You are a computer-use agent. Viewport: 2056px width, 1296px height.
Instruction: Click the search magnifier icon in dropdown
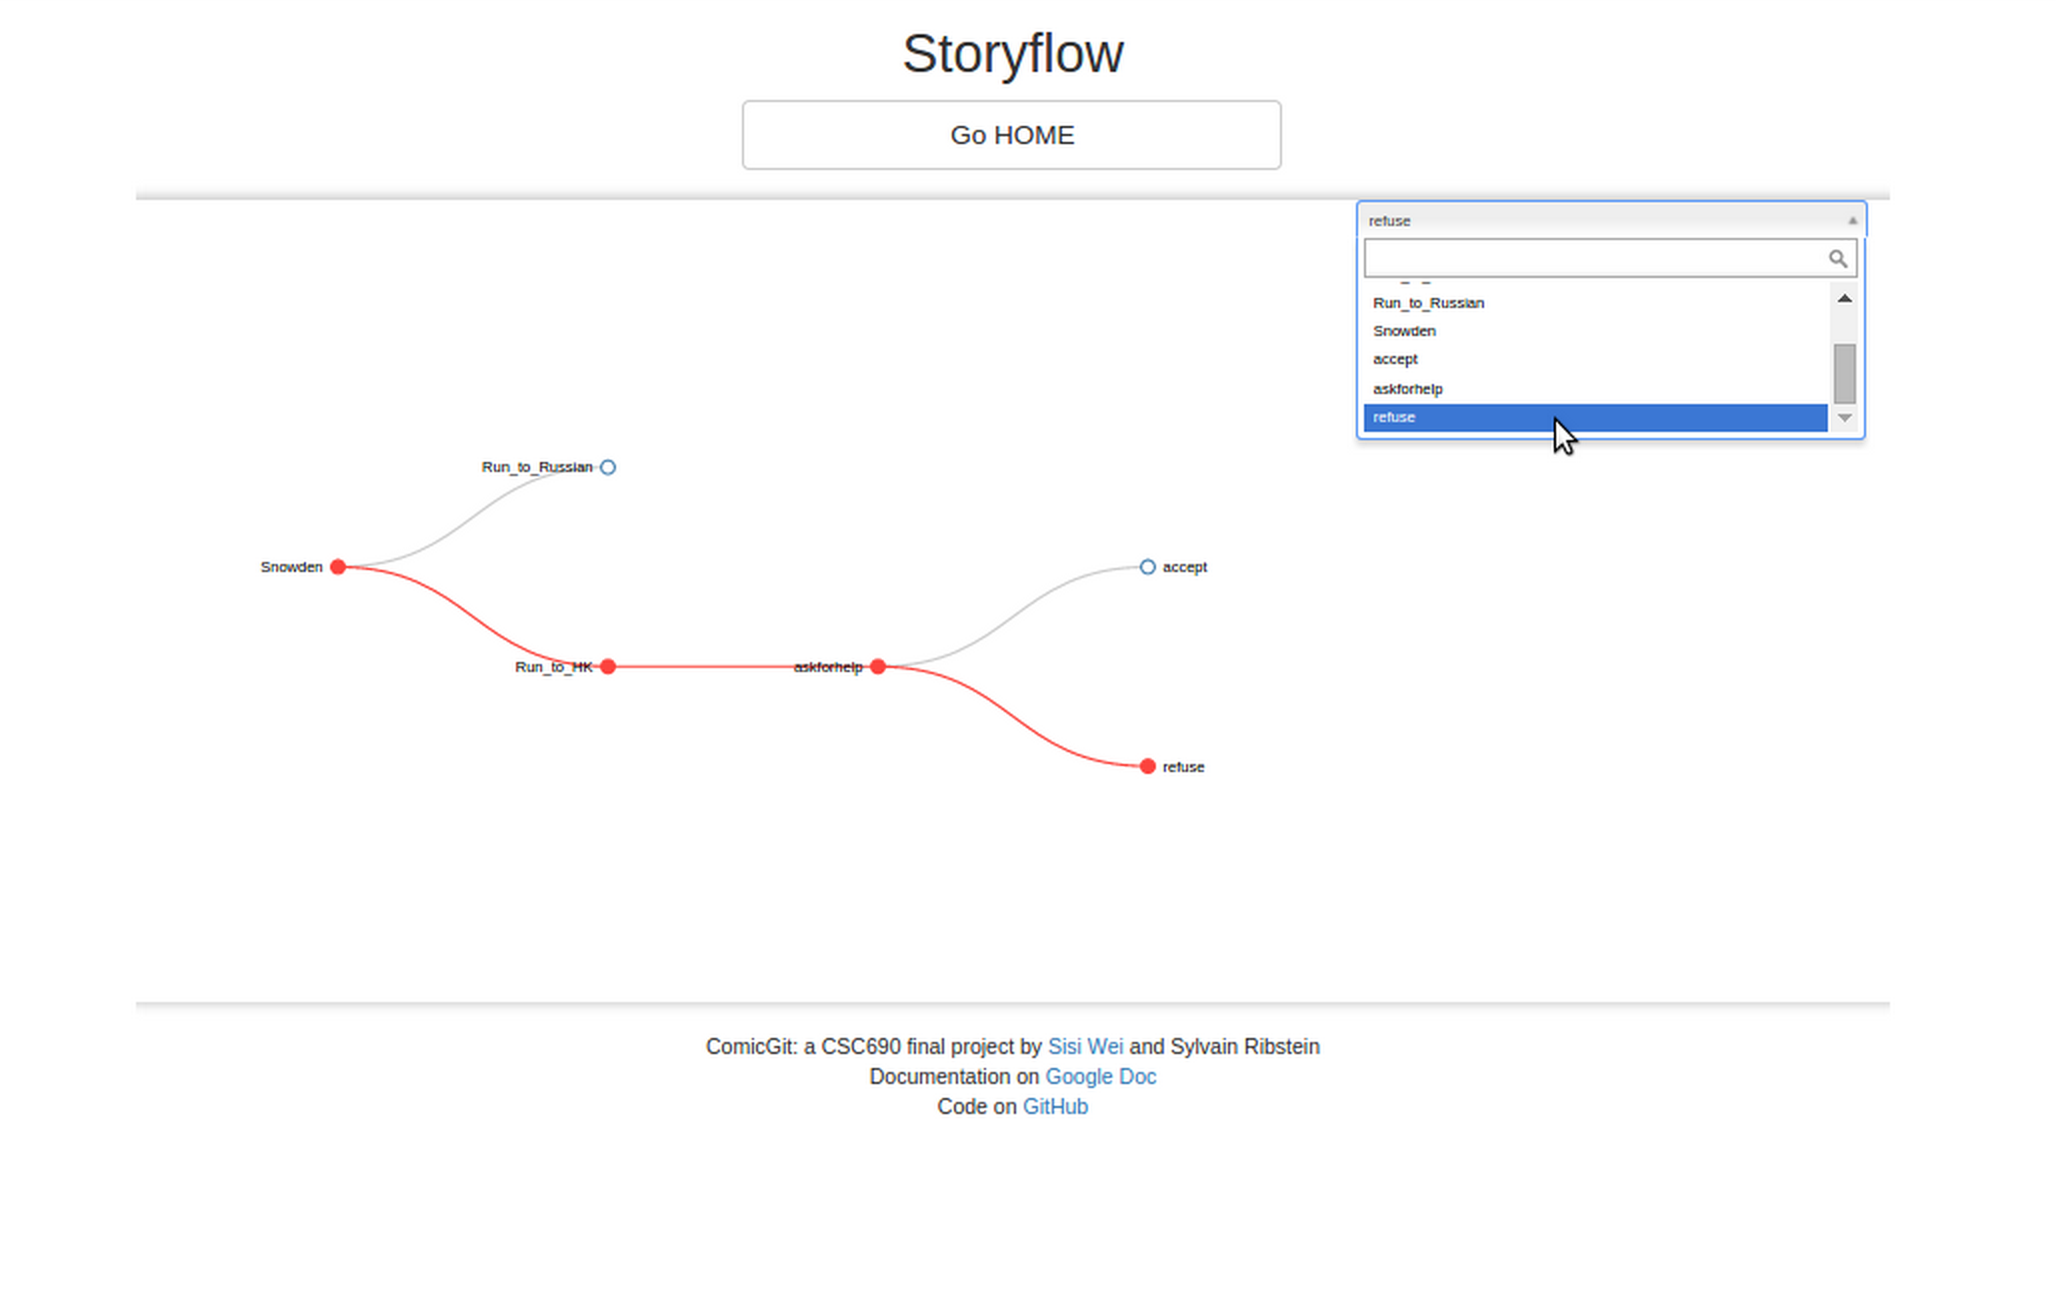tap(1837, 259)
